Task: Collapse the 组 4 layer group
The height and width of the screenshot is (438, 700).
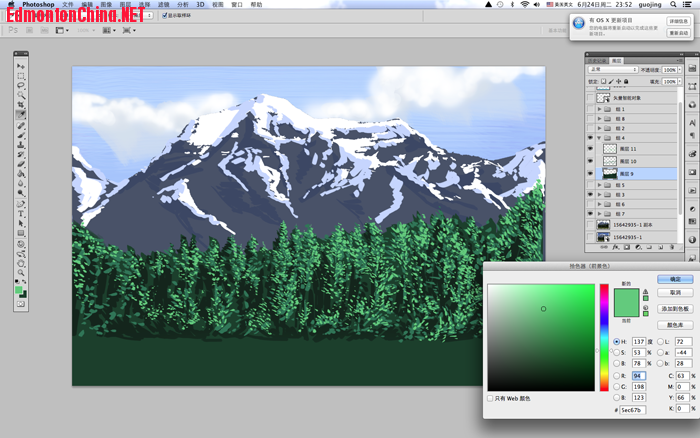Action: click(x=599, y=138)
